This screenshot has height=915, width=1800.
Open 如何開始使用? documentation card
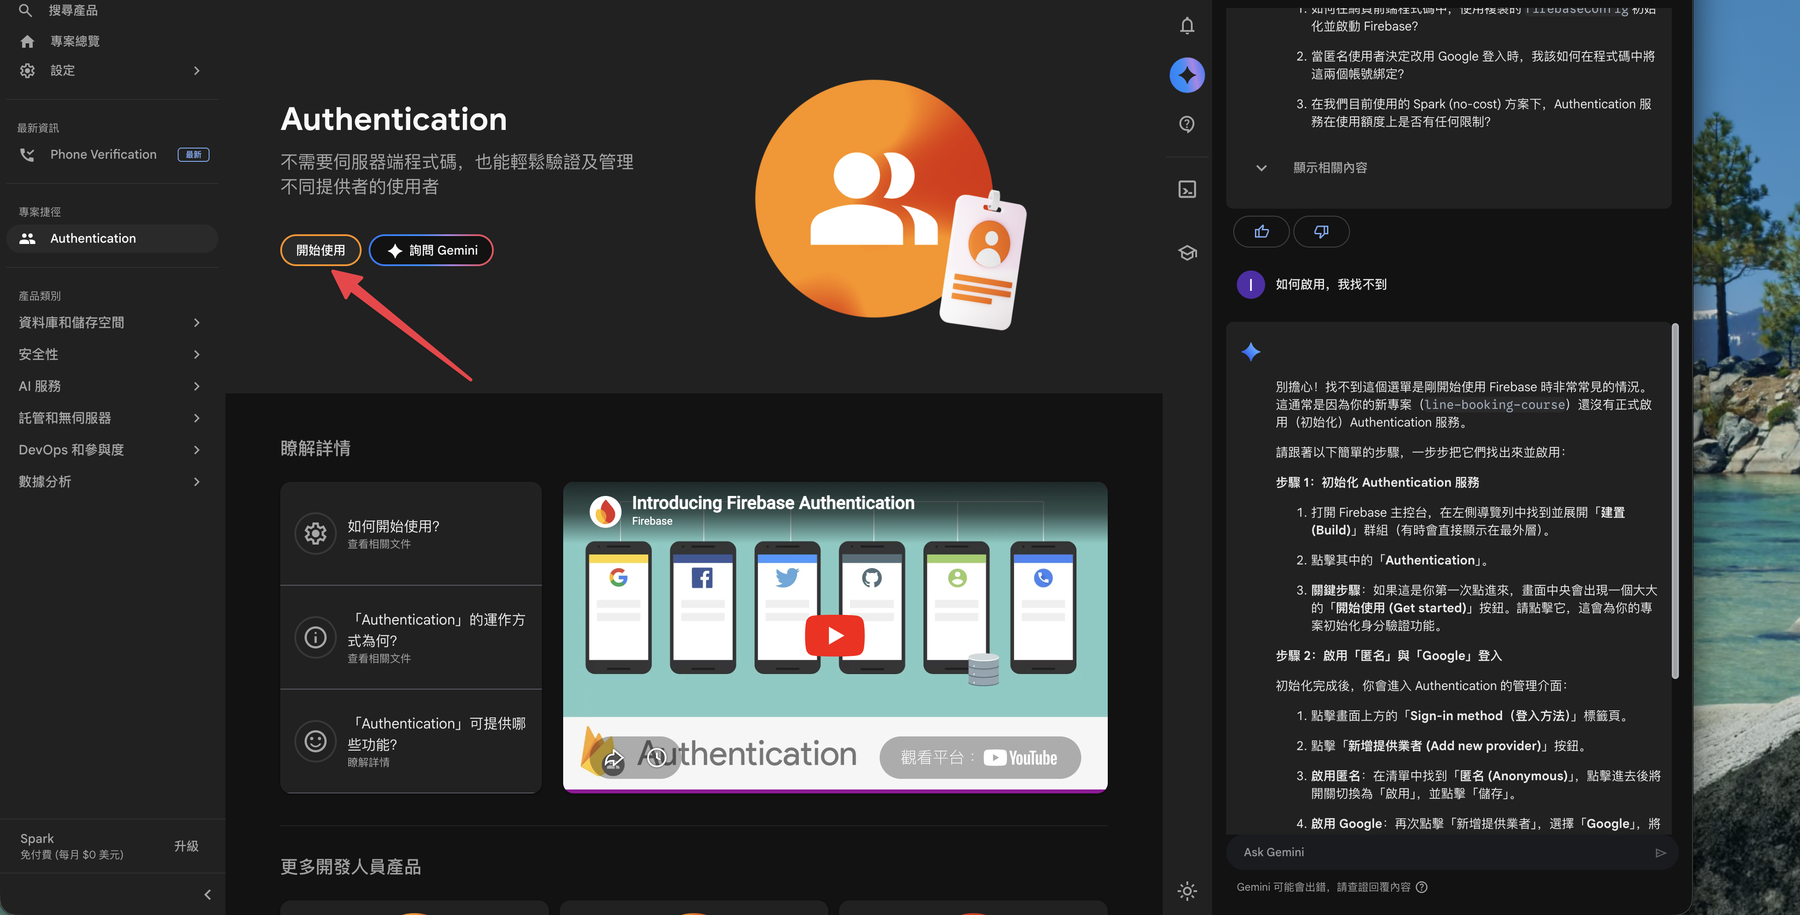click(x=411, y=534)
